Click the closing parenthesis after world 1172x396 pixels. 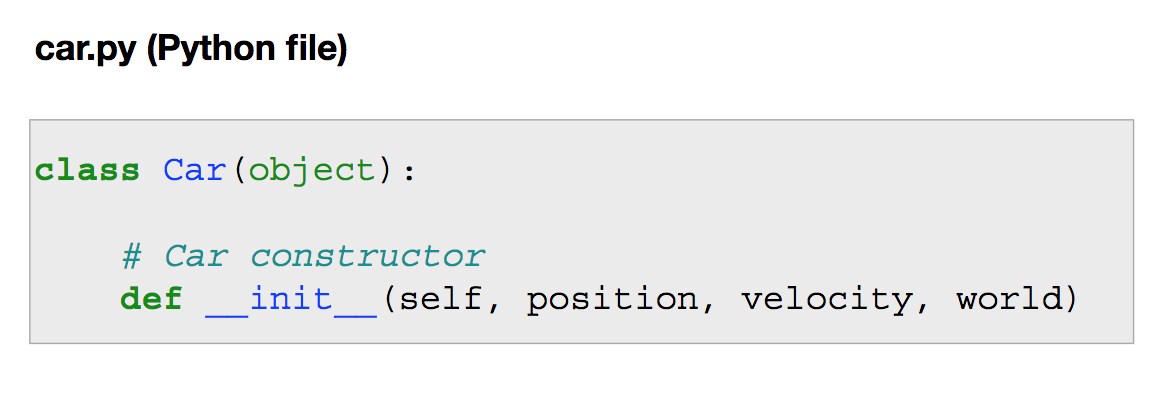point(1070,301)
